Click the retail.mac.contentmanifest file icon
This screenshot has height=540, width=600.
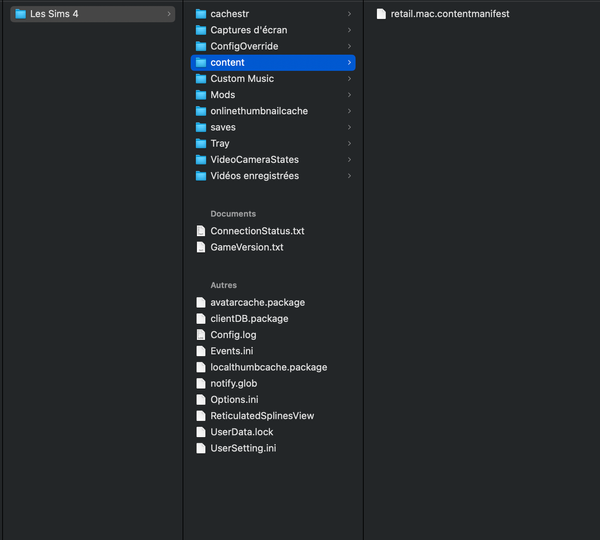[x=381, y=14]
